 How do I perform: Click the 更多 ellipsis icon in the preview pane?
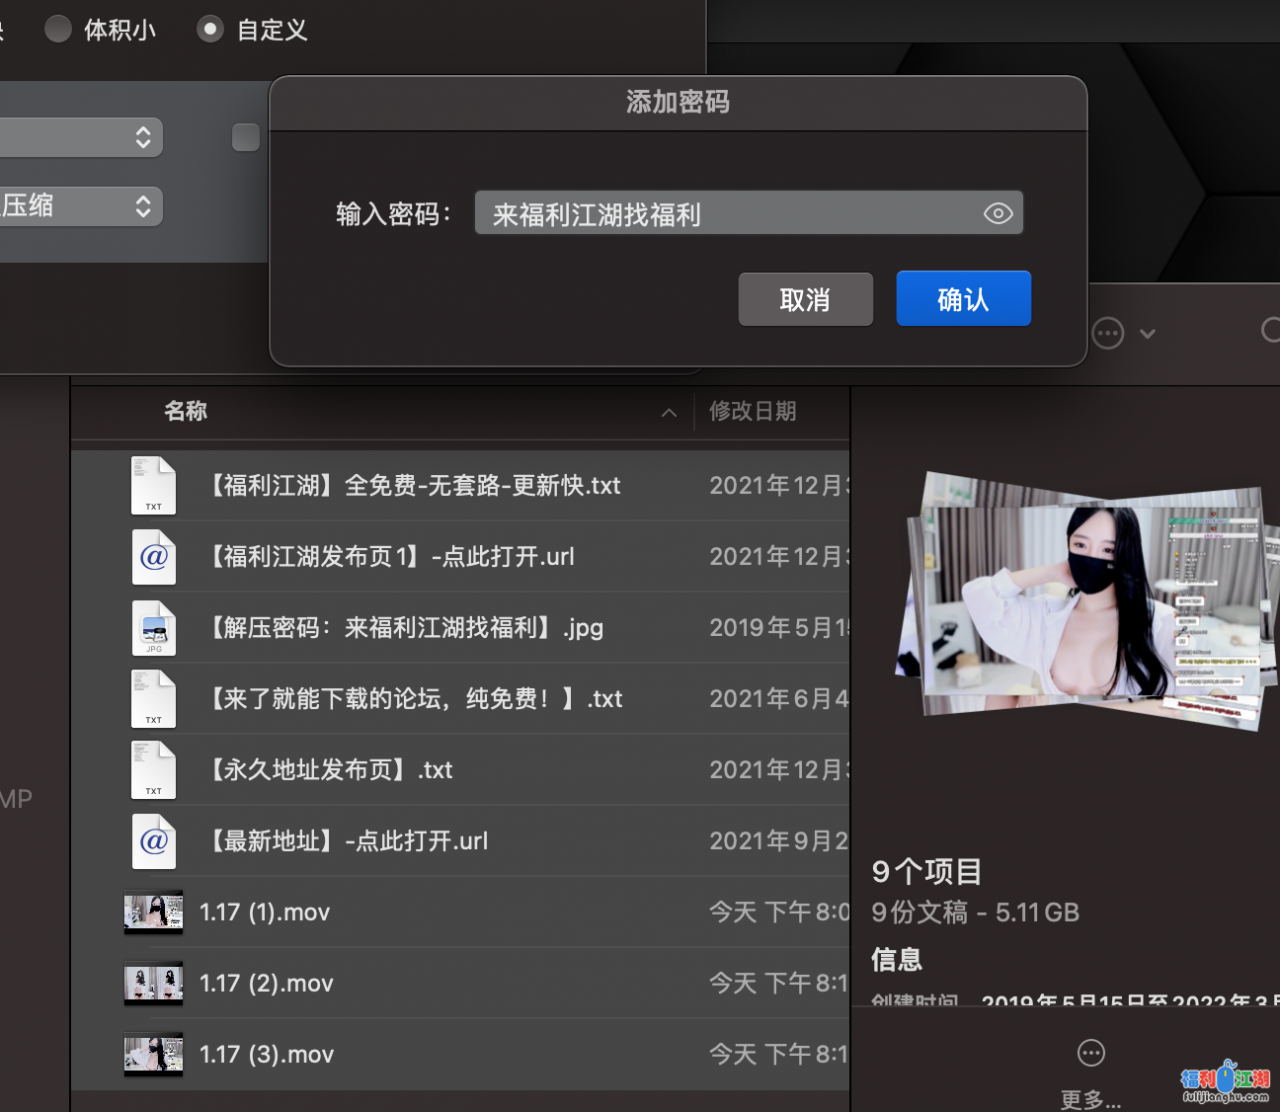click(1091, 1053)
